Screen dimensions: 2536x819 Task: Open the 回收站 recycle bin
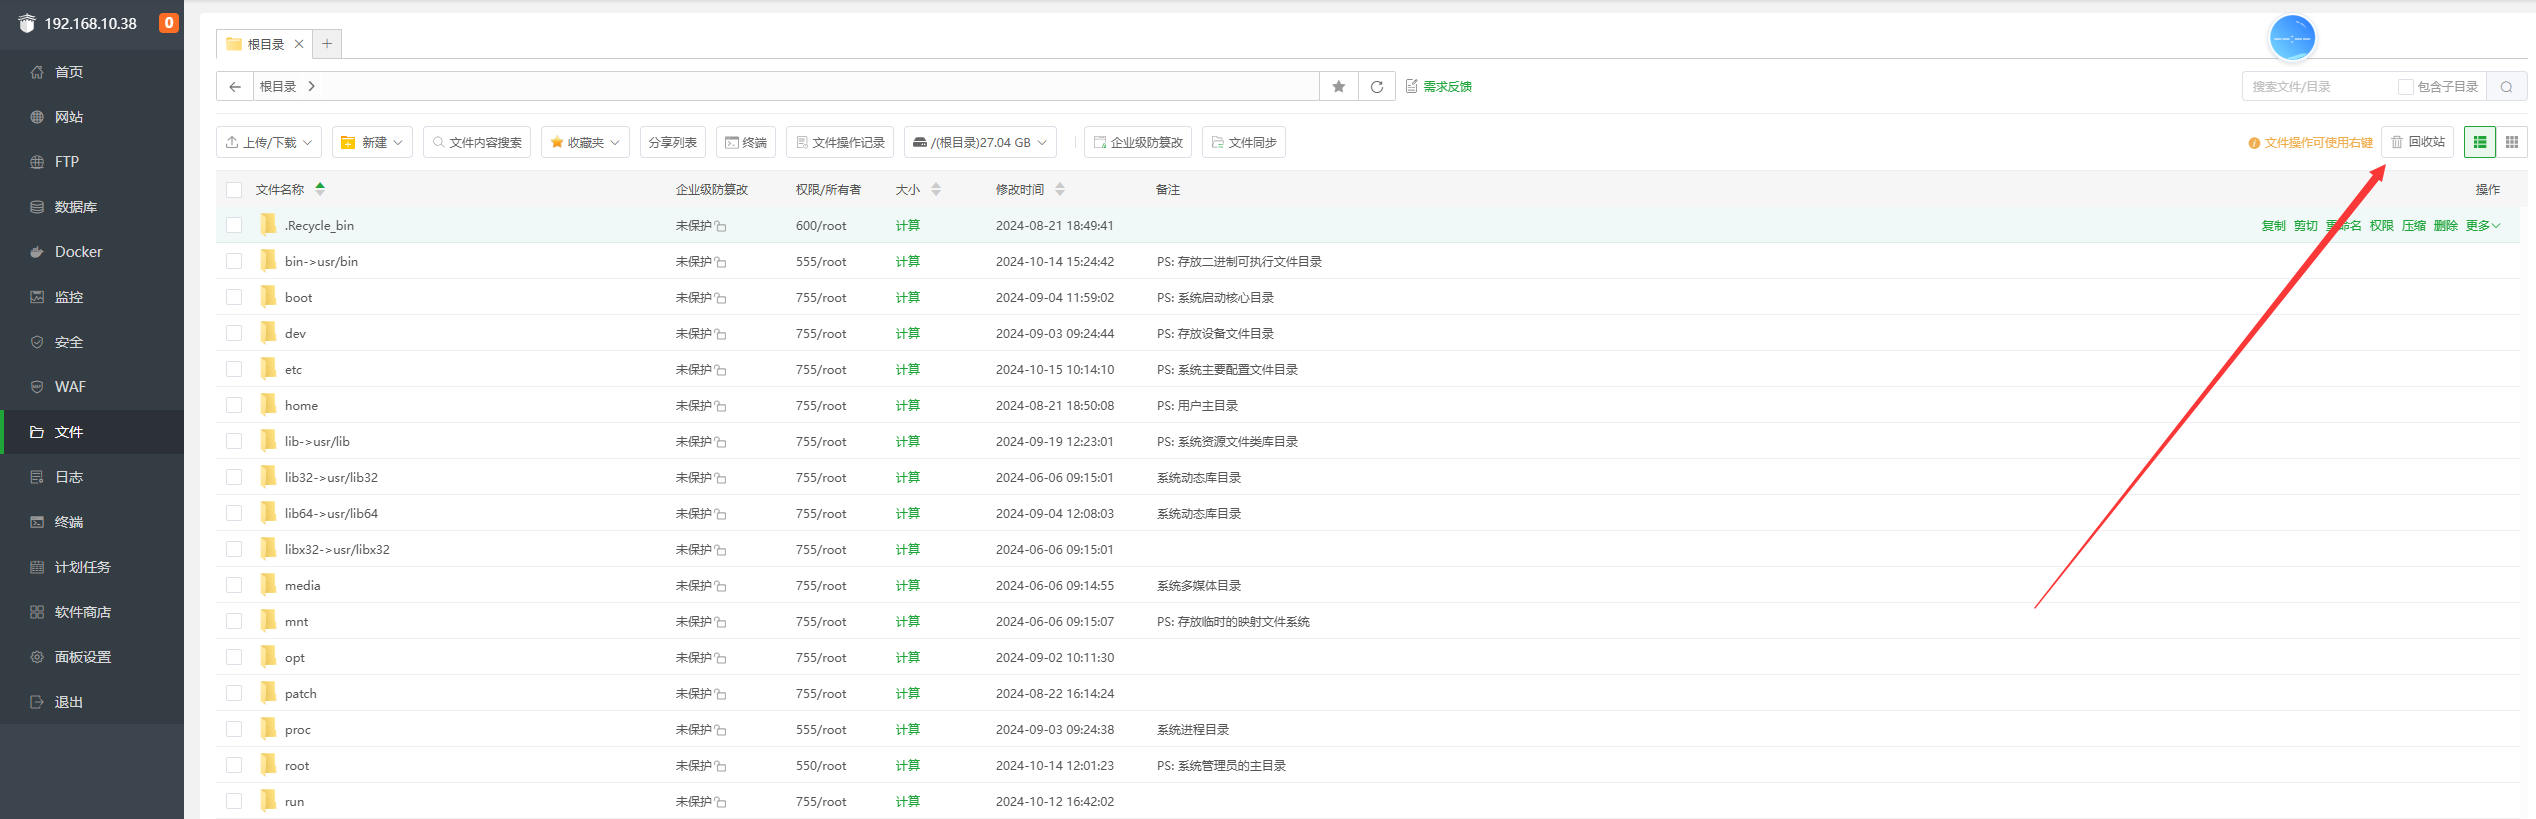point(2418,142)
